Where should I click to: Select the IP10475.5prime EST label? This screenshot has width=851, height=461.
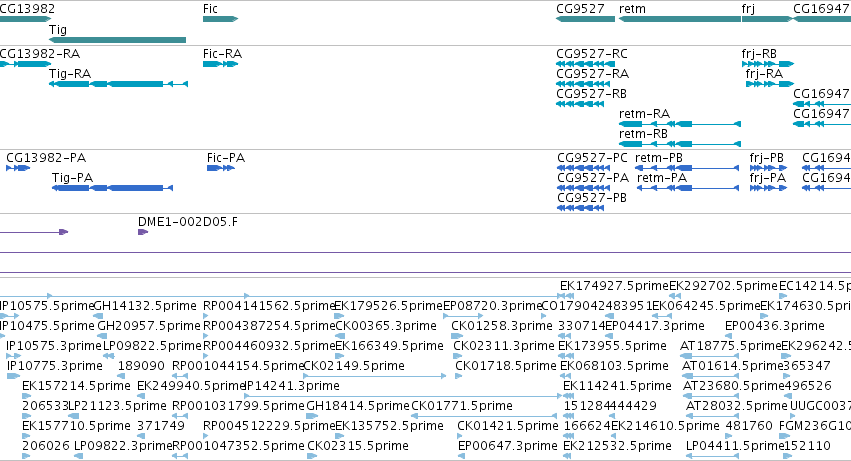point(47,326)
